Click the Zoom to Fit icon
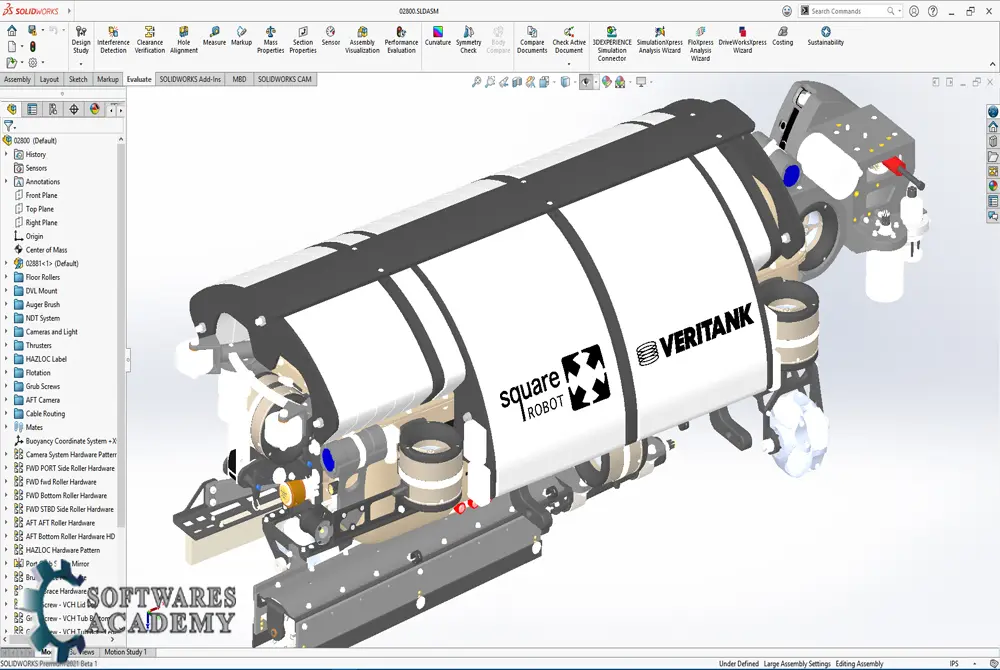Viewport: 1000px width, 670px height. [x=476, y=82]
